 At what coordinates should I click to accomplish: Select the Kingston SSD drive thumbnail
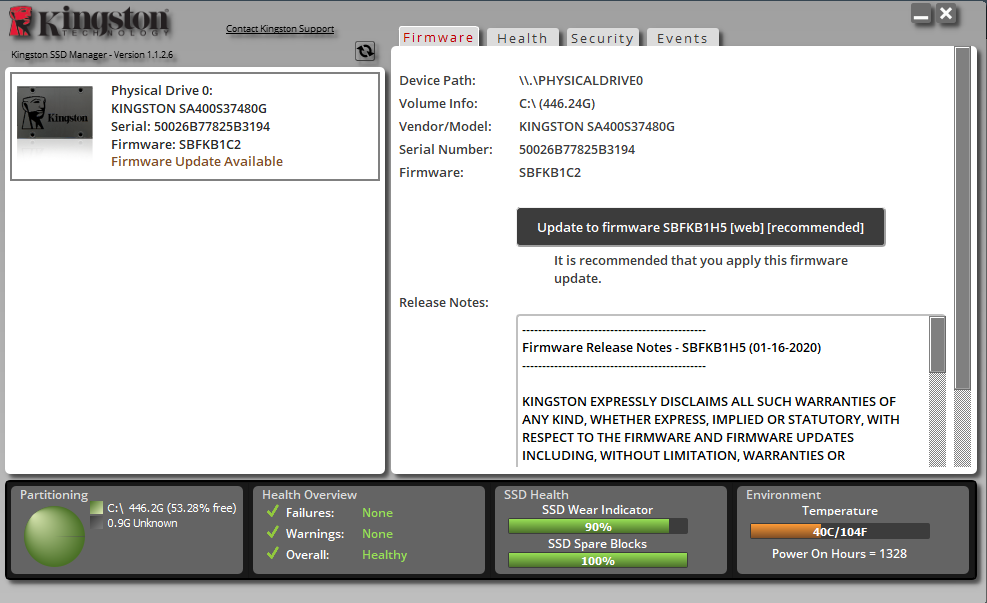(55, 112)
